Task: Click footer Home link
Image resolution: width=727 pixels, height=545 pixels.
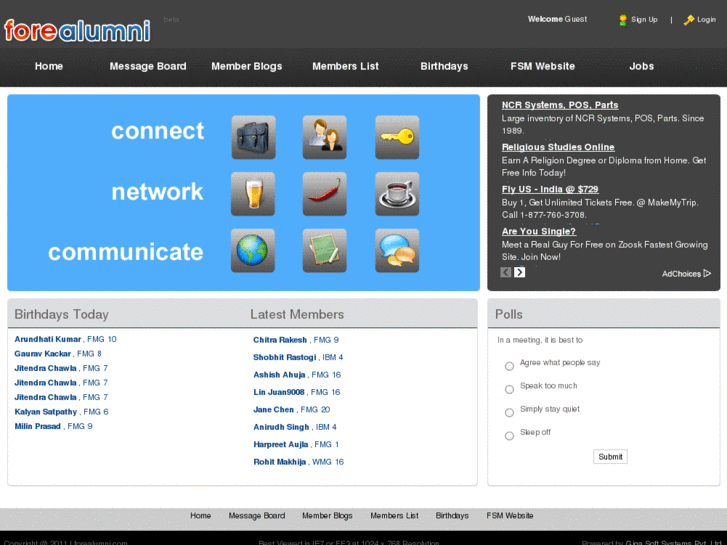Action: coord(200,516)
